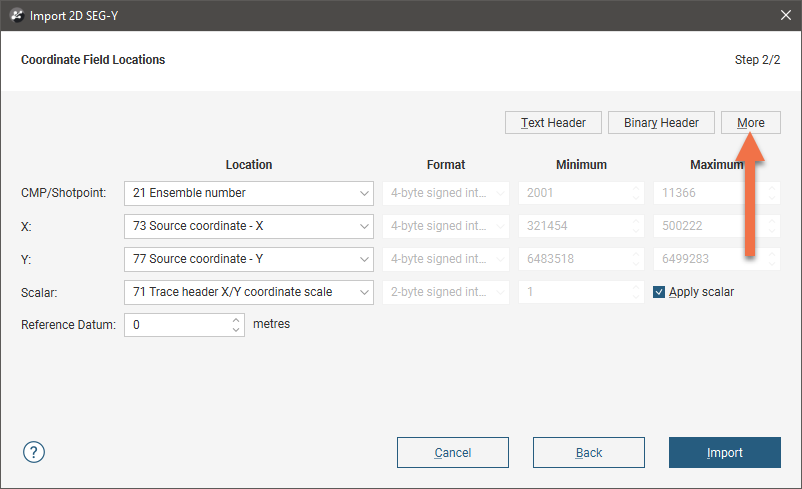Open the Binary Header viewer

pyautogui.click(x=661, y=123)
